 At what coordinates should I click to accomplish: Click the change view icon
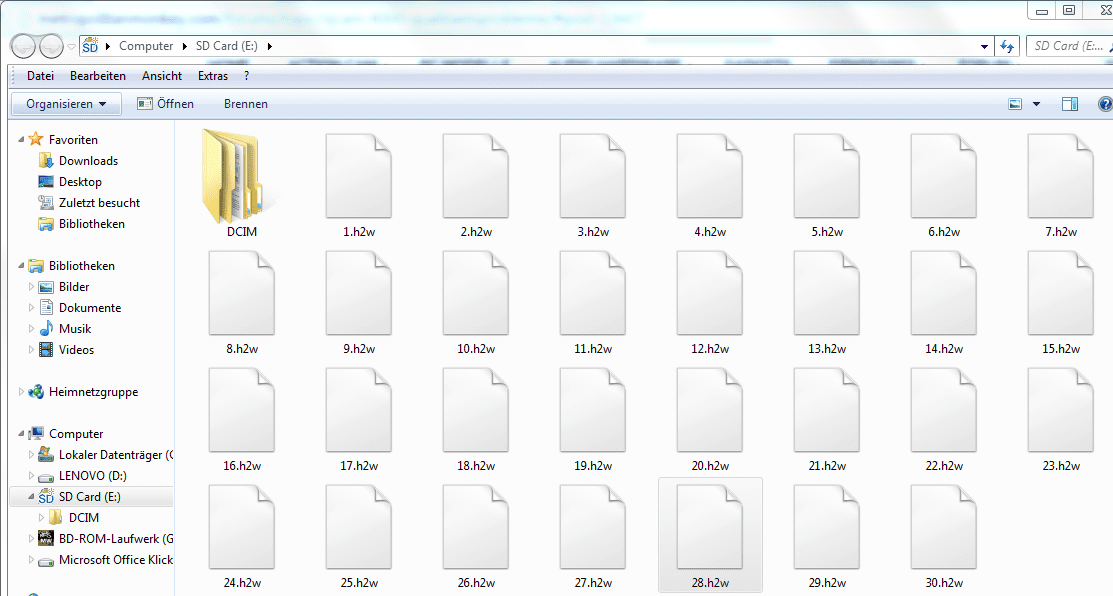click(x=1015, y=104)
